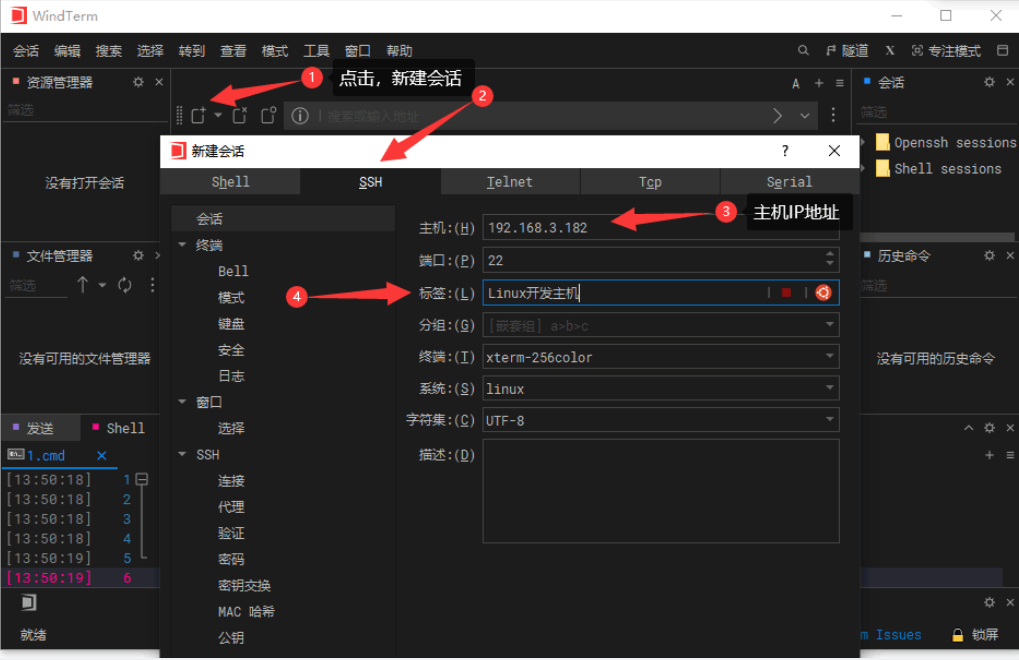Image resolution: width=1019 pixels, height=660 pixels.
Task: Open the 编辑 menu
Action: point(67,51)
